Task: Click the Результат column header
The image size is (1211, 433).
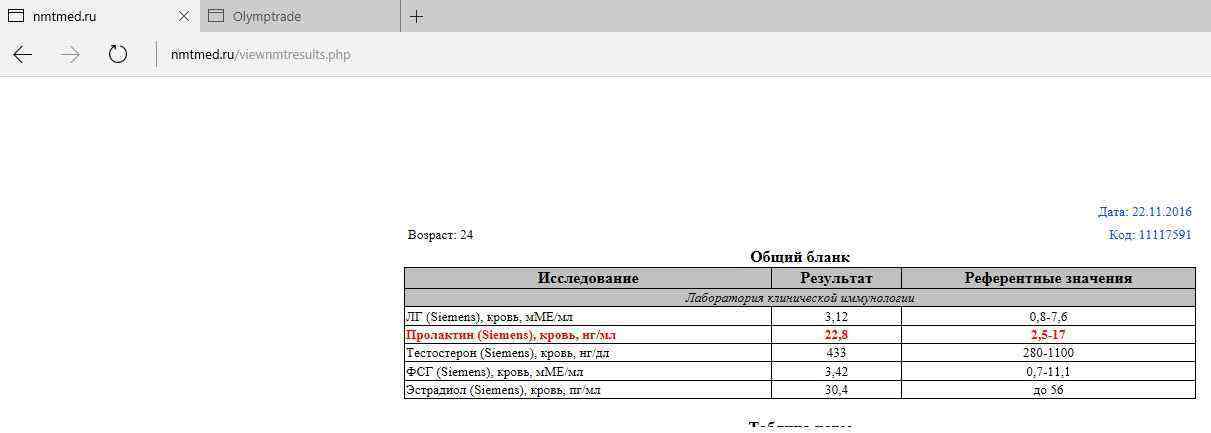Action: (836, 278)
